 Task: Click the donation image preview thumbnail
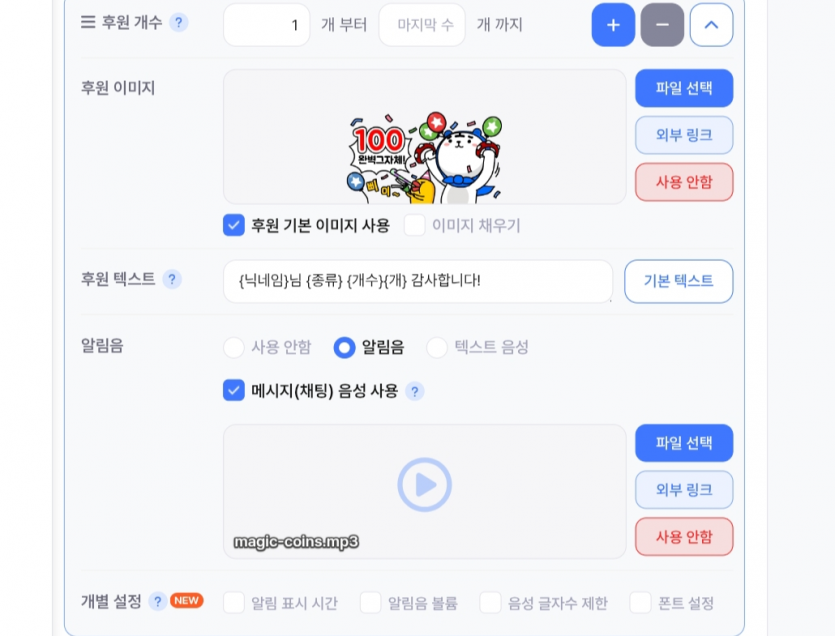coord(424,158)
